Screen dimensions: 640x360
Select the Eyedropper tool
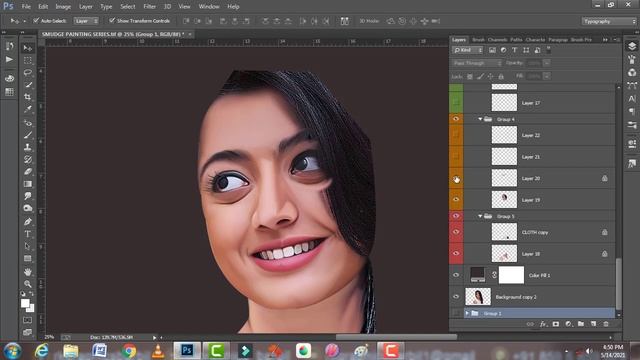coord(27,109)
